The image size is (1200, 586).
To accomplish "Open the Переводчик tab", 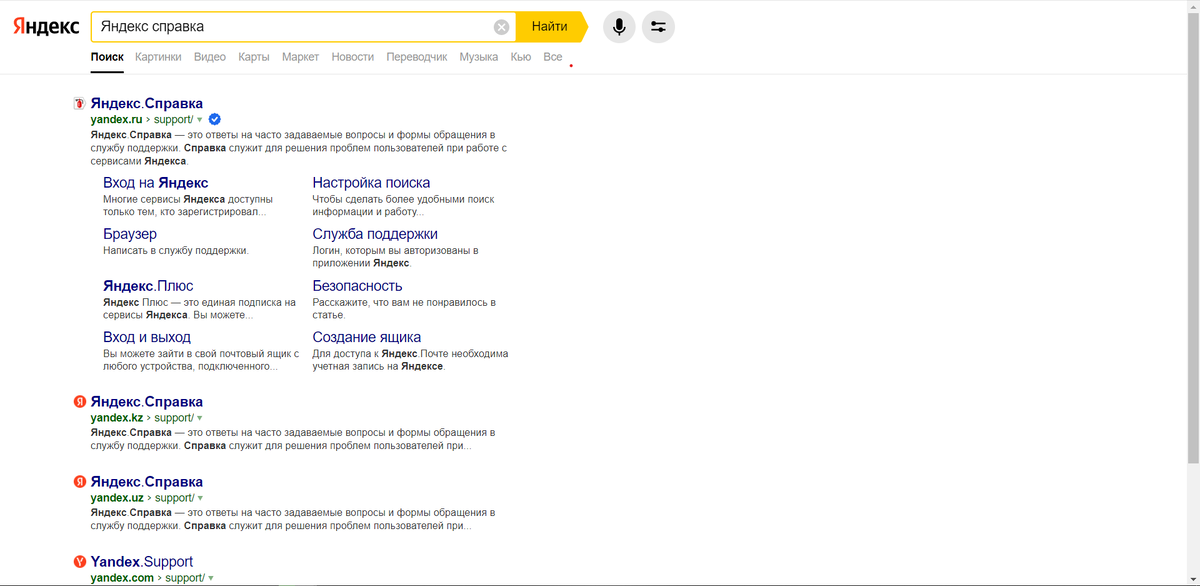I will [x=417, y=57].
